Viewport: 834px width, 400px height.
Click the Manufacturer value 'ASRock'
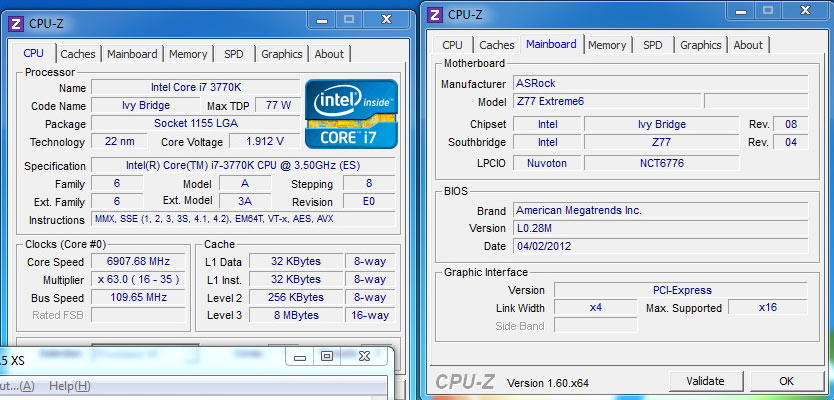(661, 83)
